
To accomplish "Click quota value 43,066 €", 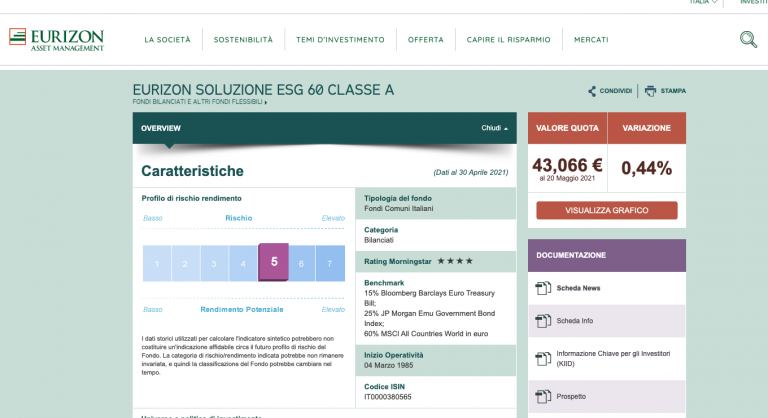I will click(x=567, y=166).
